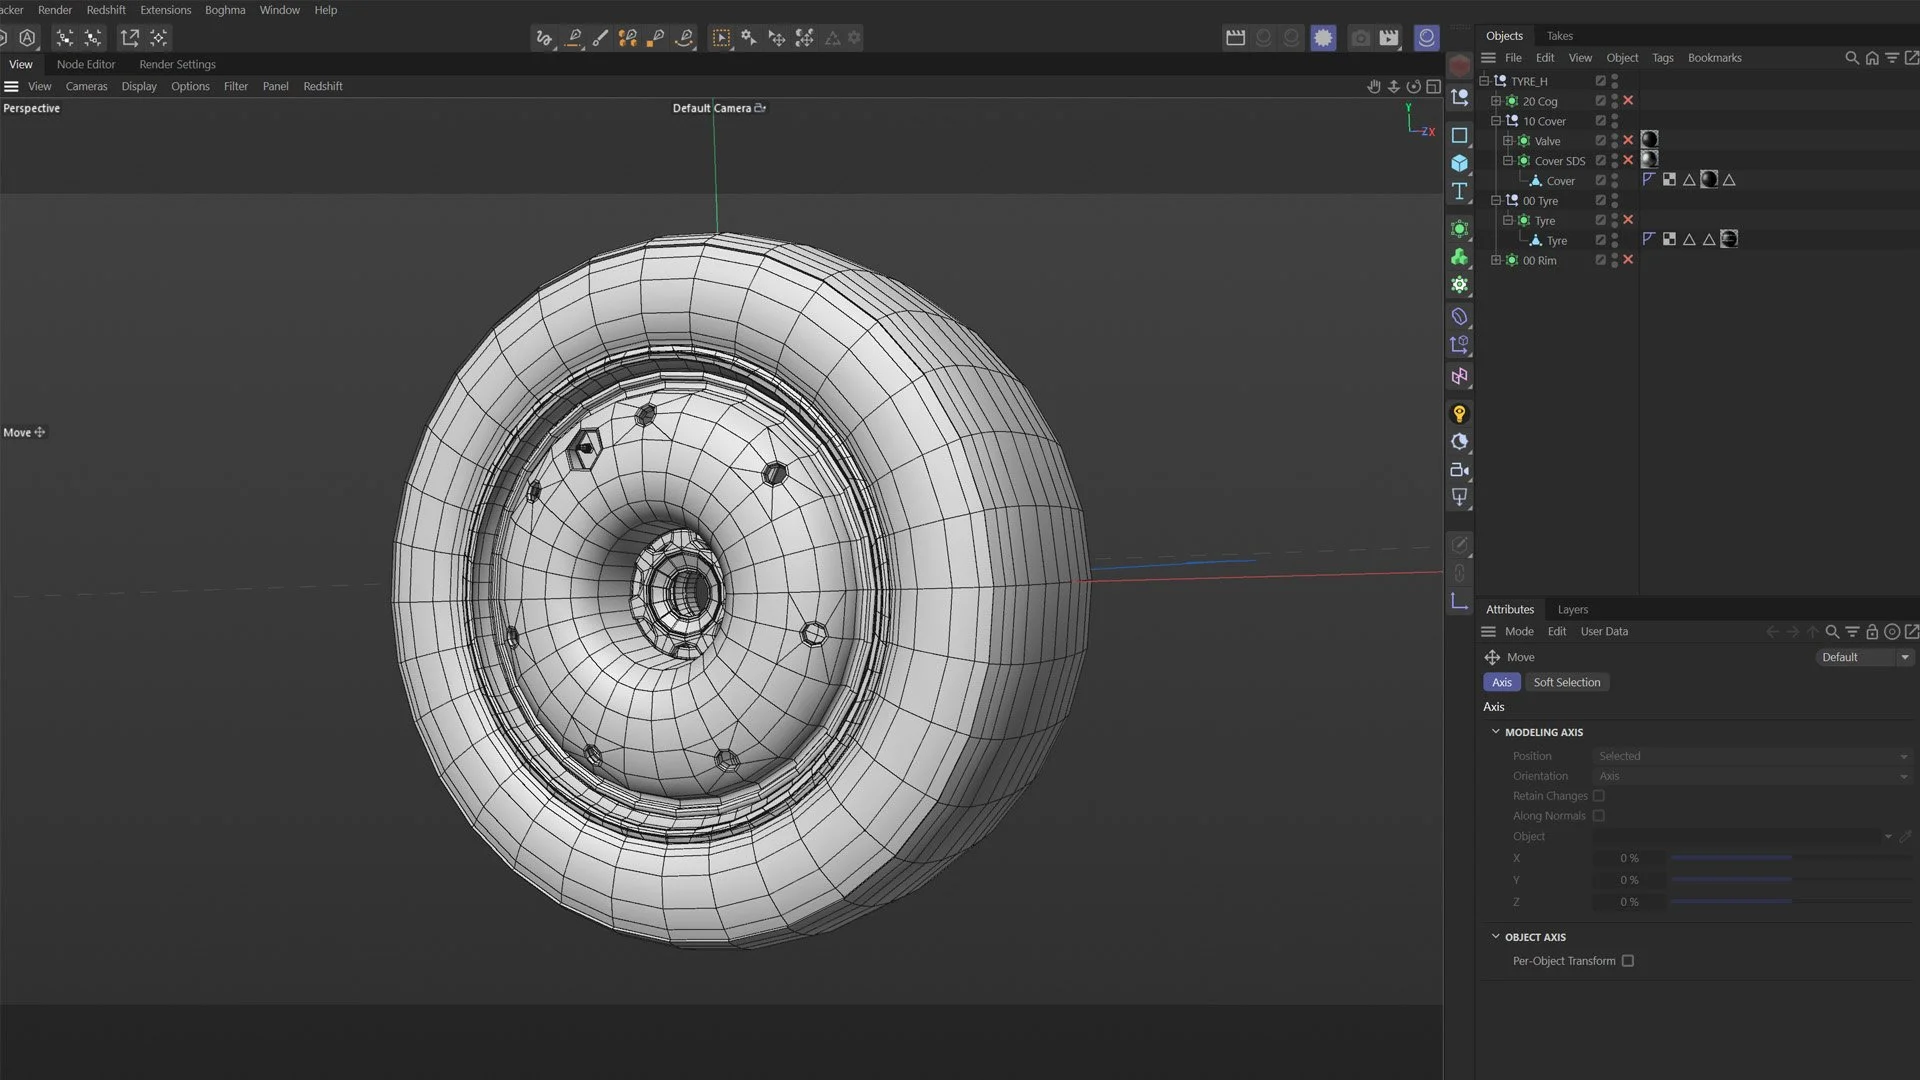Open the Redshift menu in viewport
Image resolution: width=1920 pixels, height=1080 pixels.
tap(323, 87)
